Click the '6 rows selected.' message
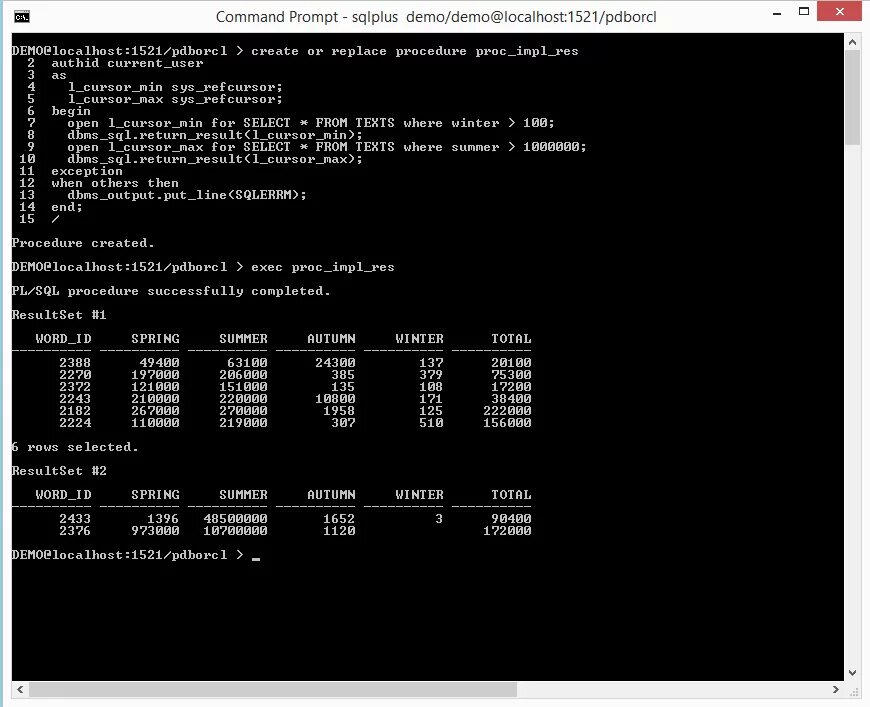 75,447
